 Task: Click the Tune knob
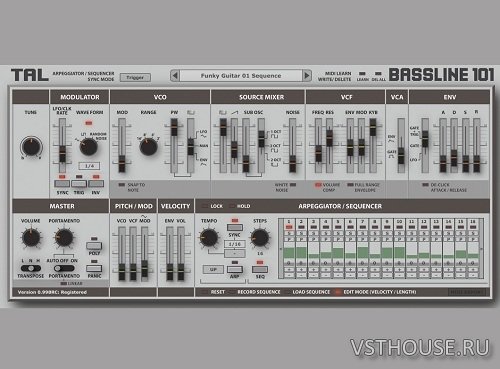click(31, 147)
